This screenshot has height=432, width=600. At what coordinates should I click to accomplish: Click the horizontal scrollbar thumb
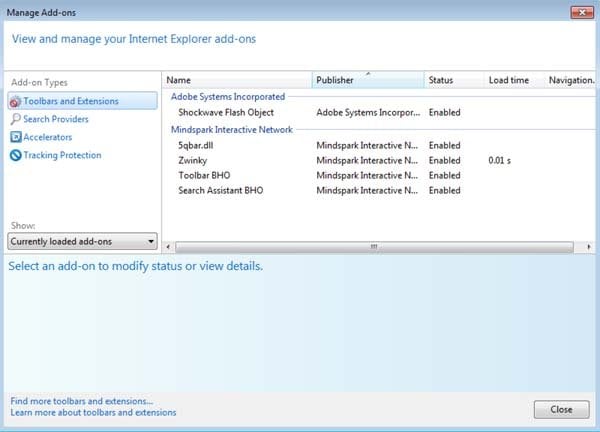click(x=374, y=247)
